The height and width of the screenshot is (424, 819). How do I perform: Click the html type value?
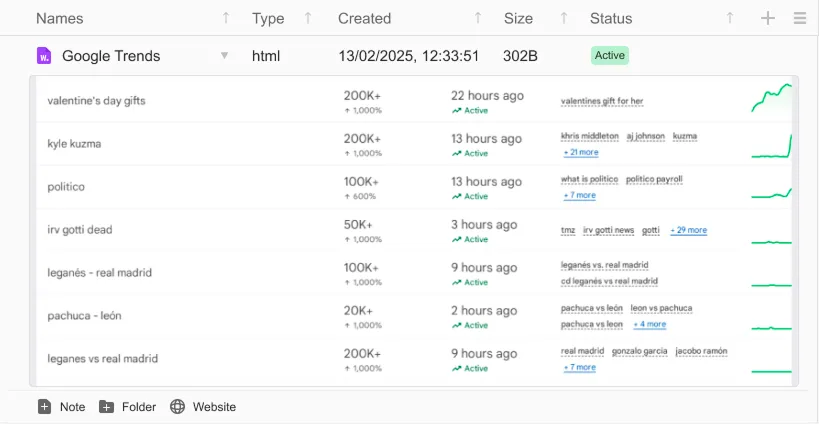click(x=266, y=56)
